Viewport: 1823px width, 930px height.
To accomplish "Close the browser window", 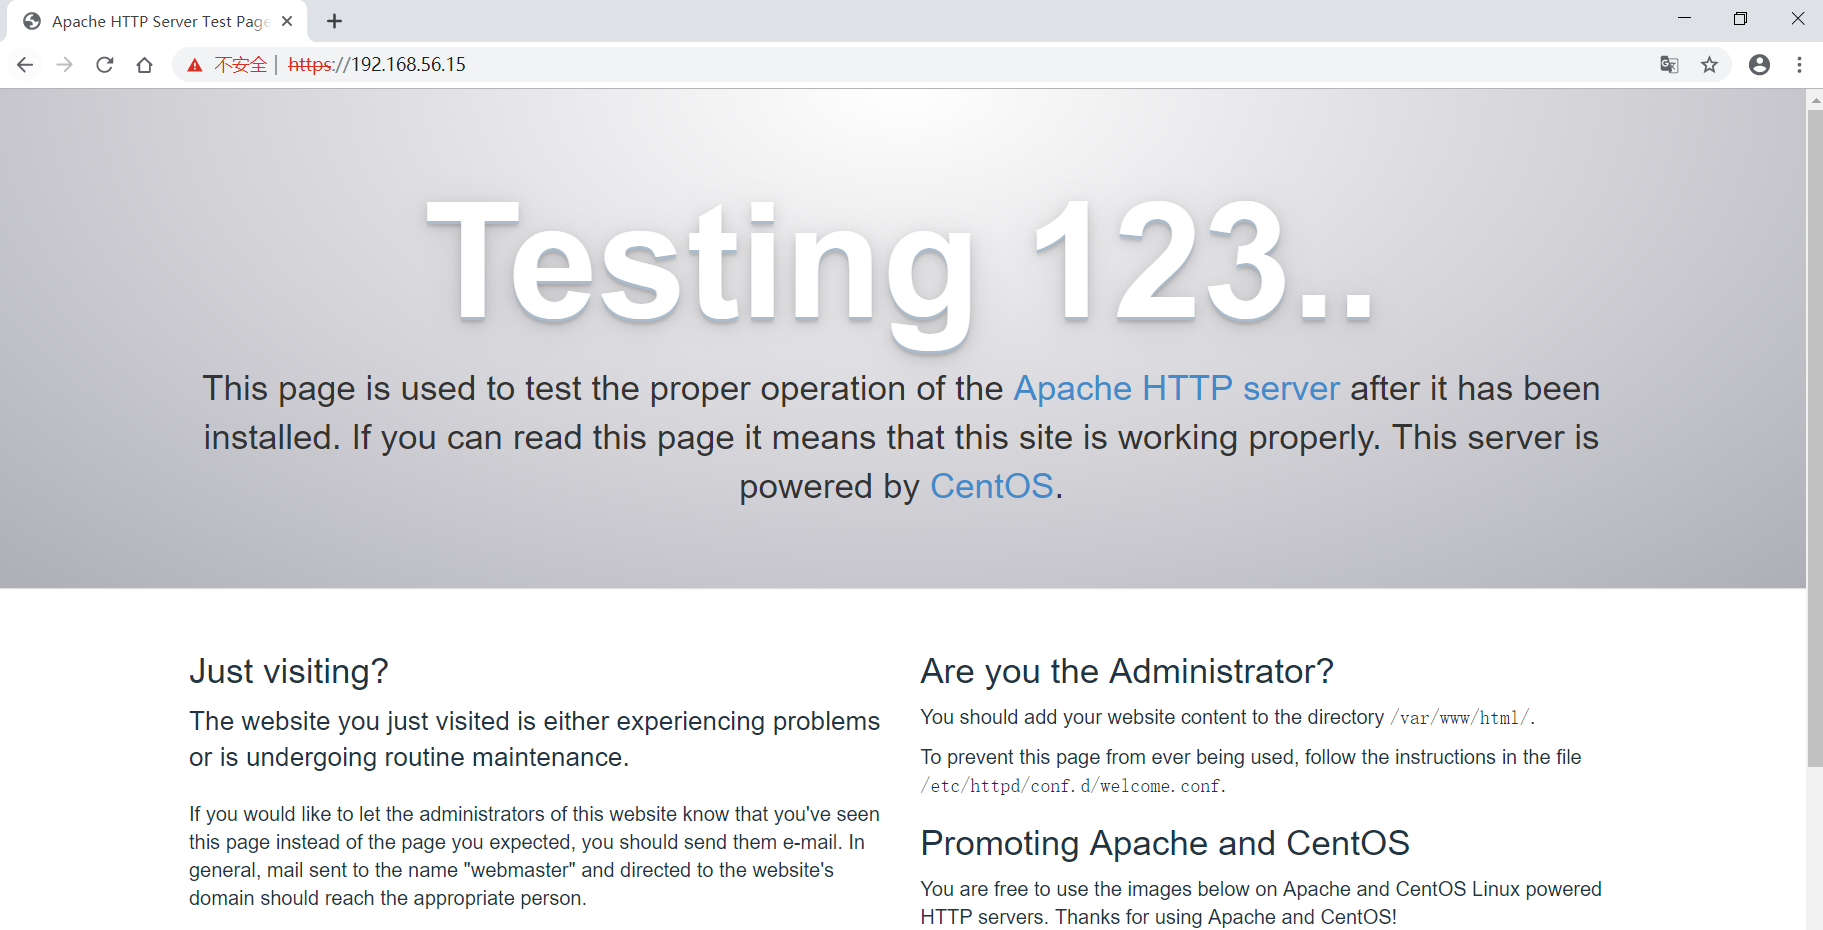I will 1797,19.
